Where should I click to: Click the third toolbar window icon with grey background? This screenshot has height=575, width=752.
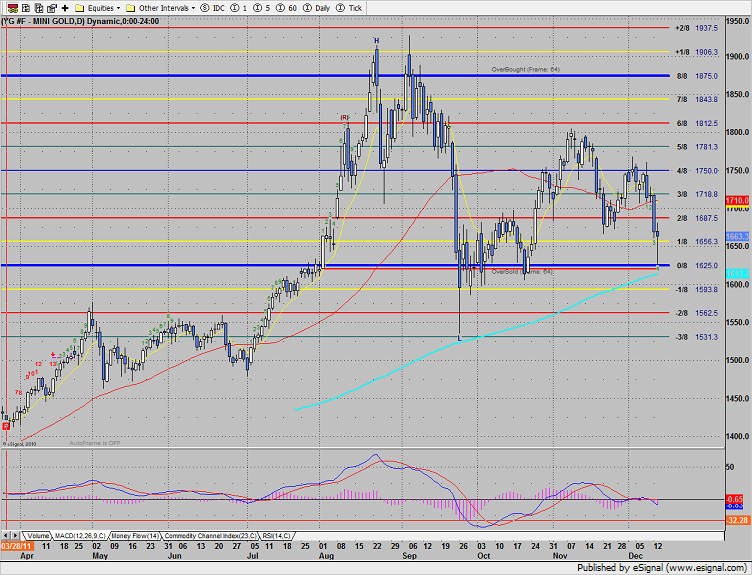click(x=39, y=8)
